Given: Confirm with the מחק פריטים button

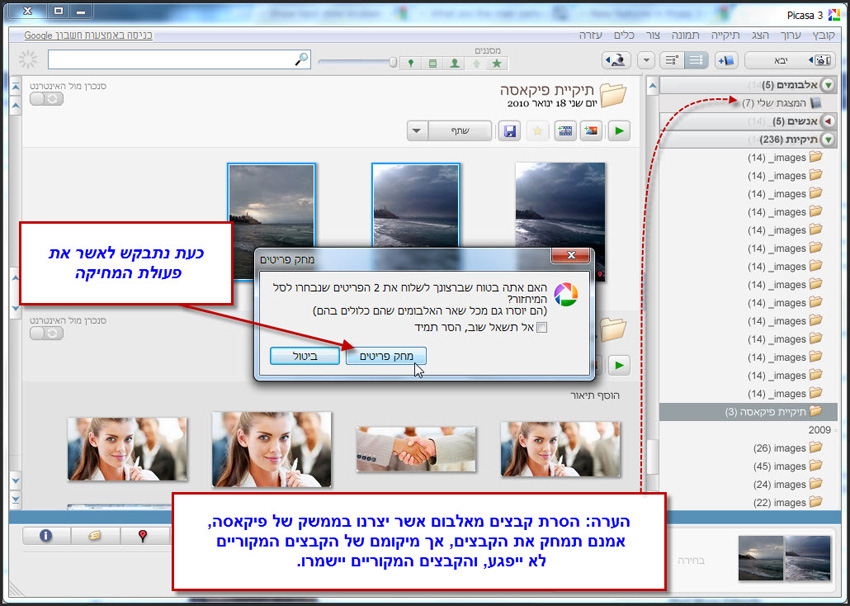Looking at the screenshot, I should tap(386, 356).
